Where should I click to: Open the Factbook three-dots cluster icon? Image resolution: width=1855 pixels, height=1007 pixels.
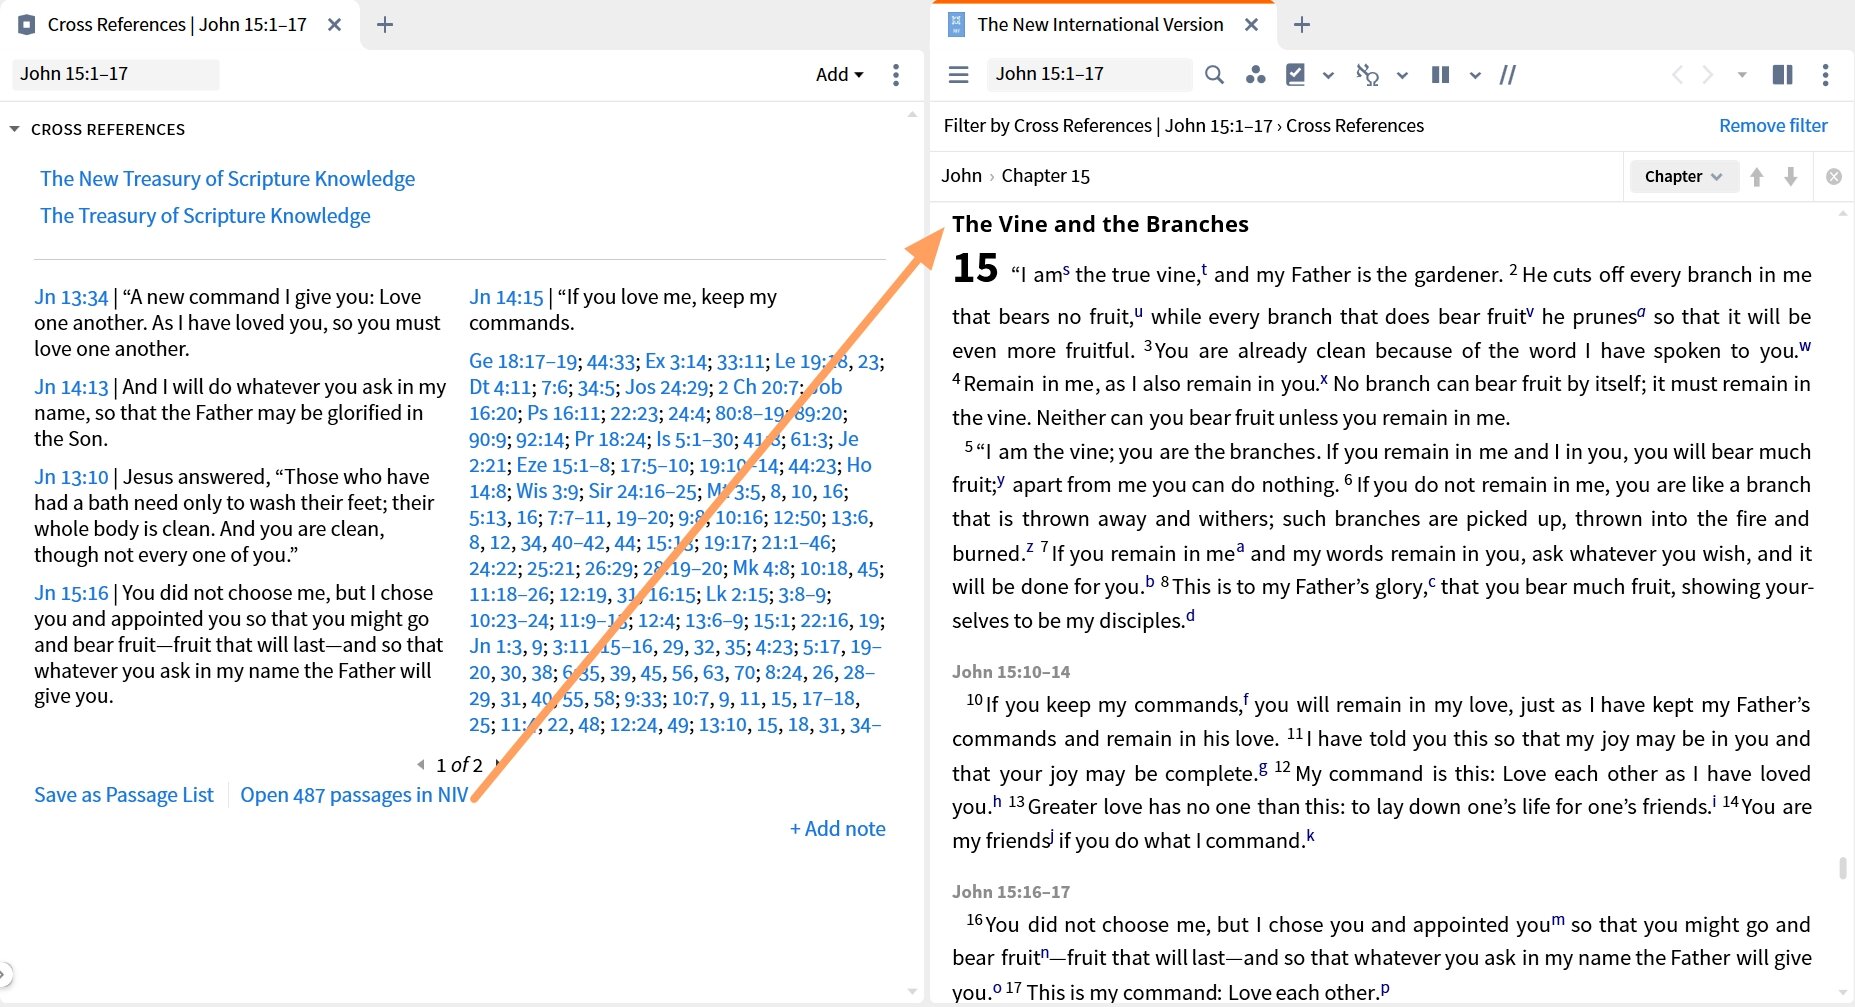pyautogui.click(x=1255, y=74)
